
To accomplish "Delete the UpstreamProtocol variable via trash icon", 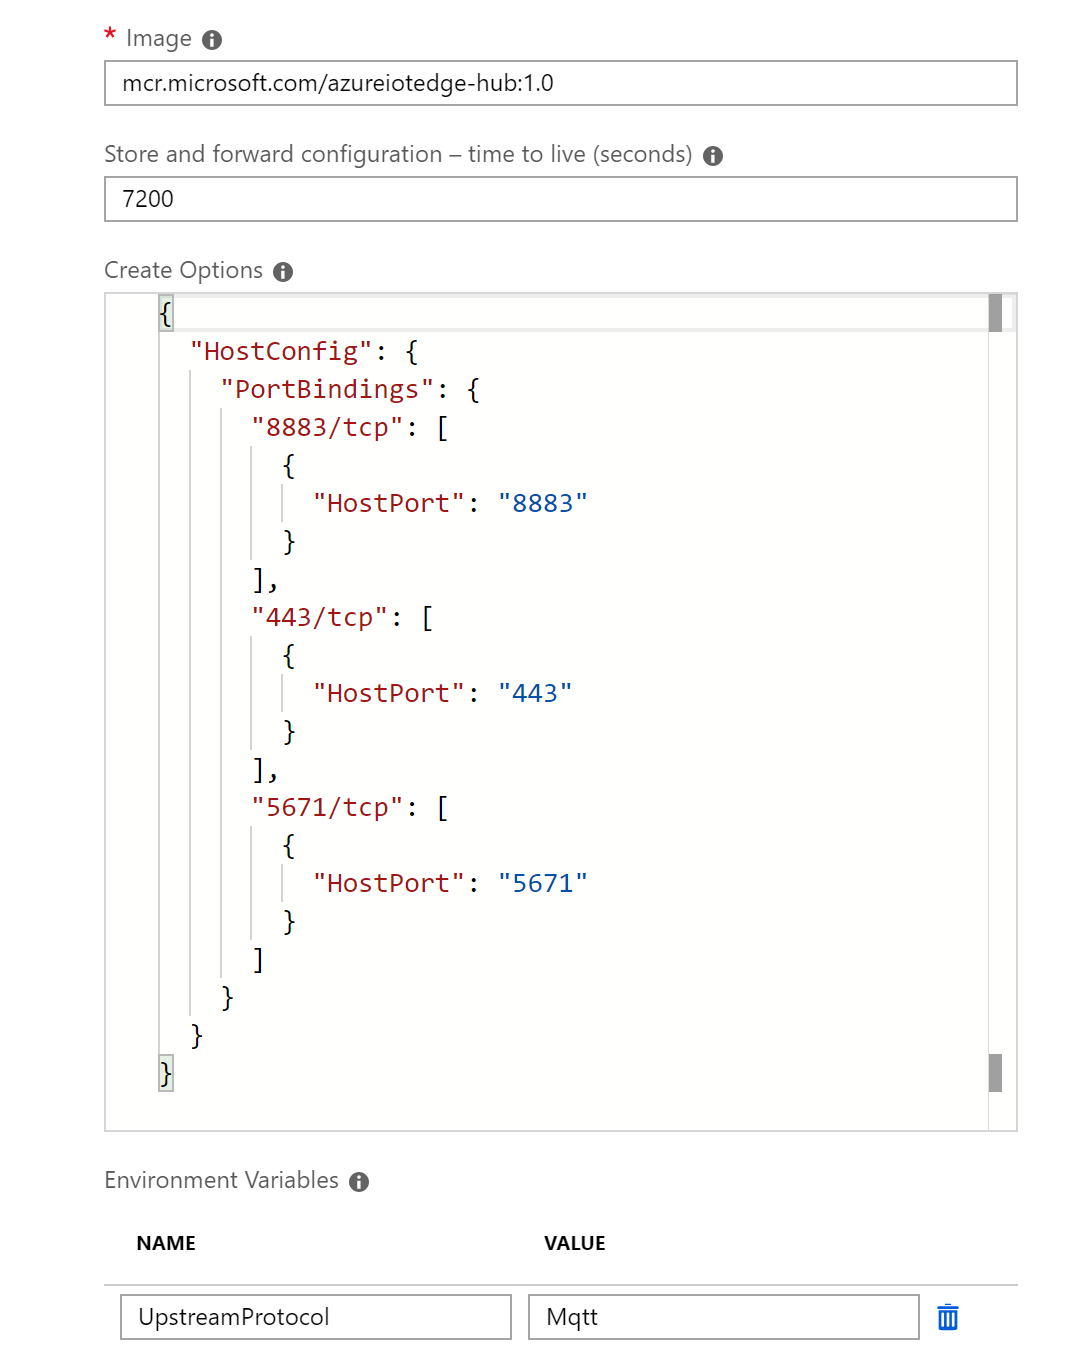I will coord(947,1317).
